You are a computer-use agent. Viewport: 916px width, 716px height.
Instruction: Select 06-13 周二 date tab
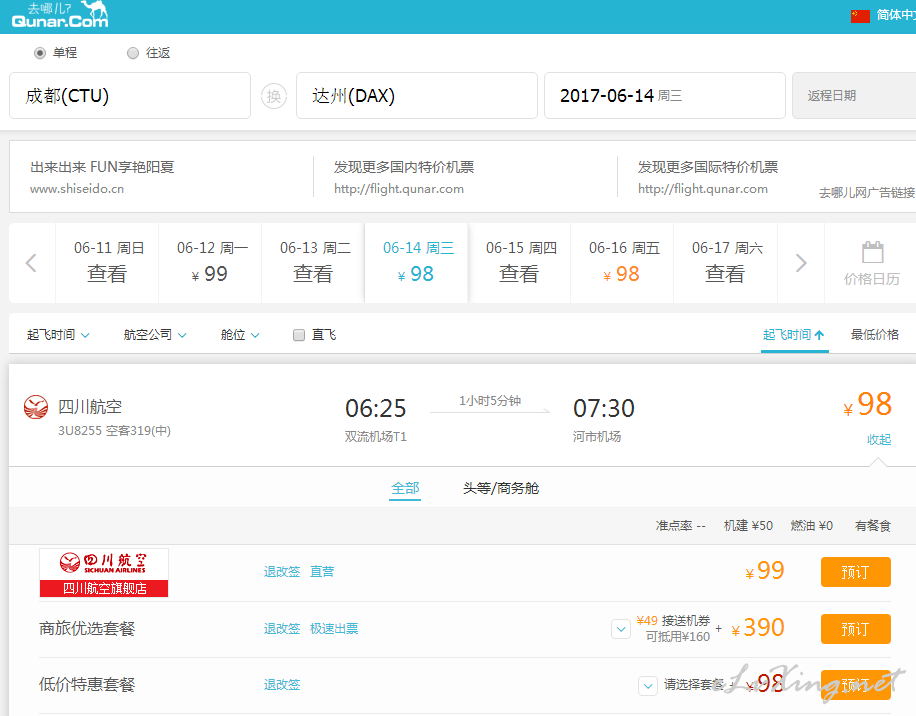(x=313, y=263)
